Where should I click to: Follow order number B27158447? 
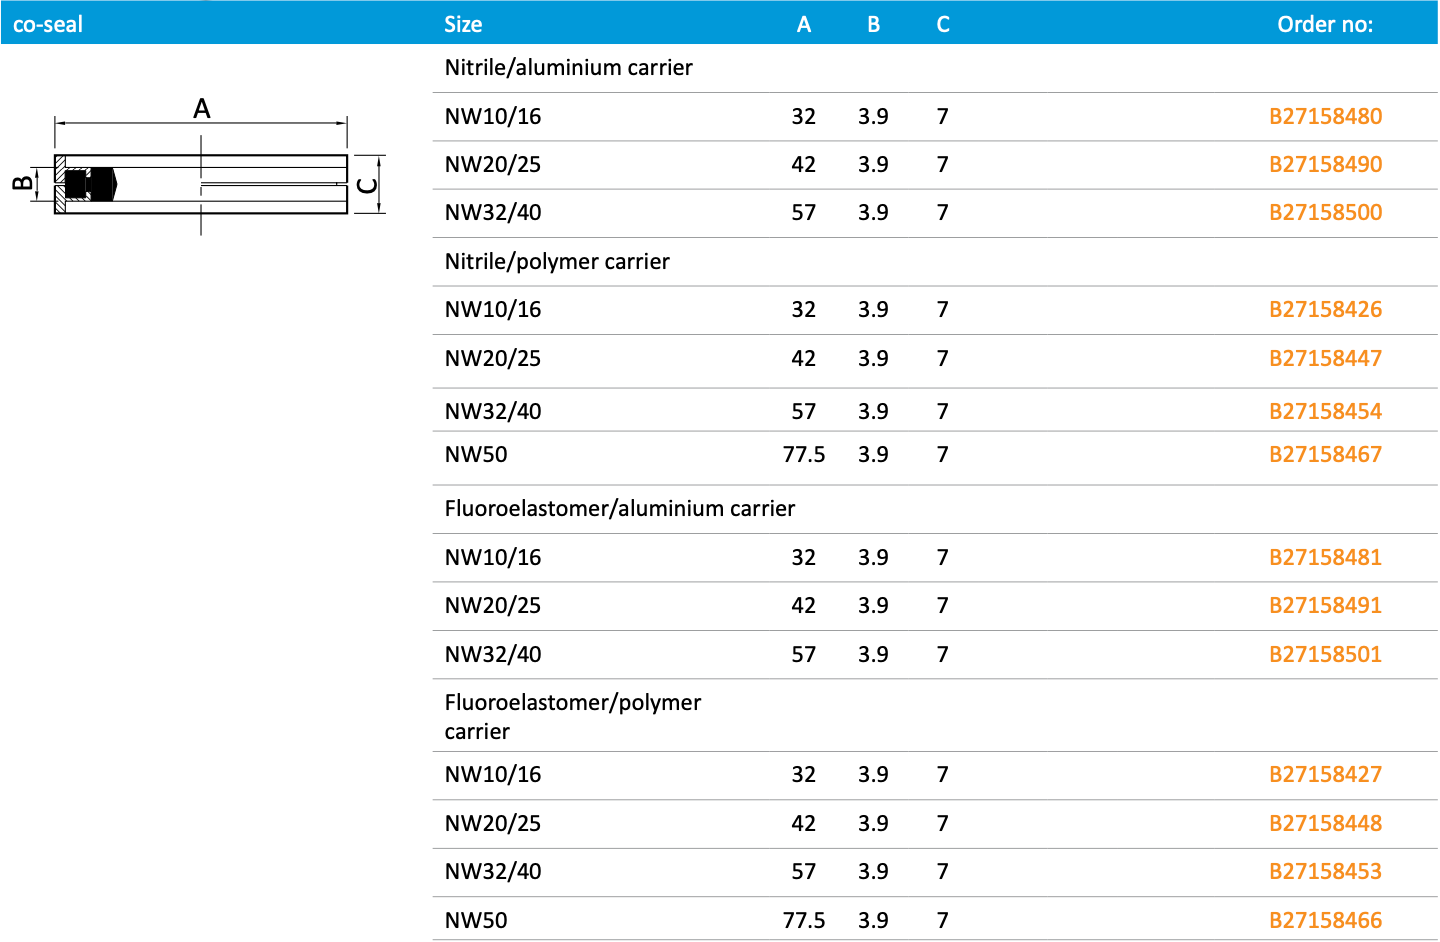(x=1325, y=358)
